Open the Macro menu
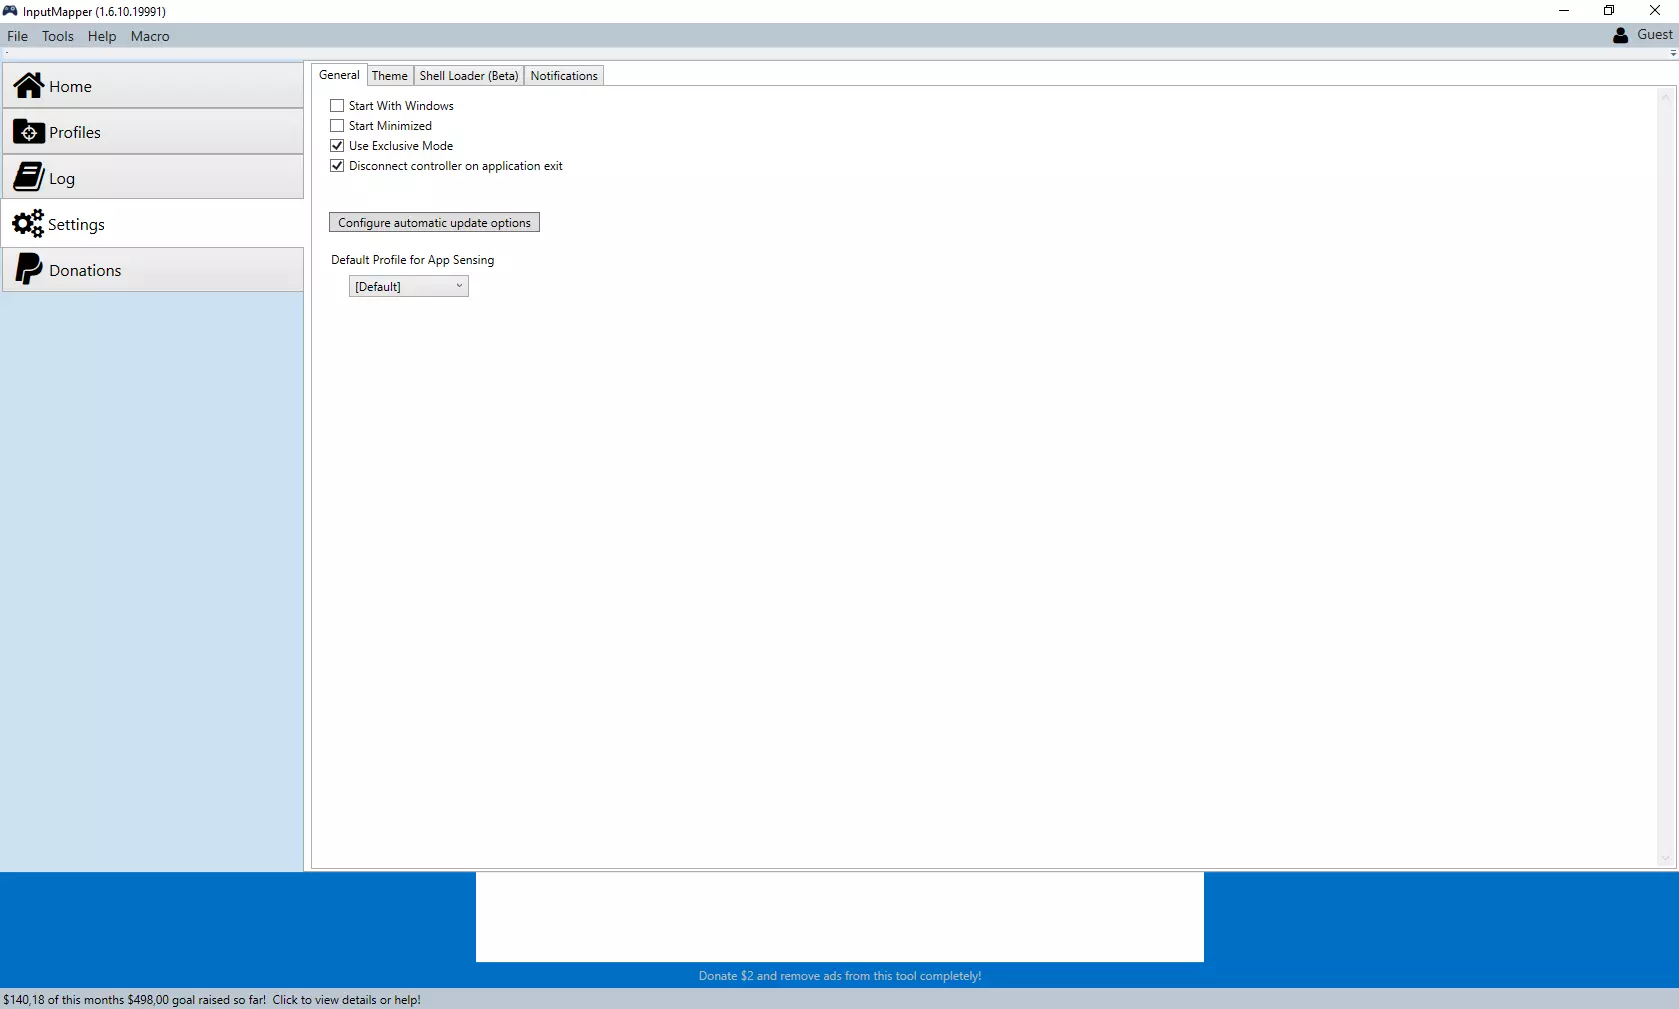The image size is (1679, 1009). [x=150, y=36]
